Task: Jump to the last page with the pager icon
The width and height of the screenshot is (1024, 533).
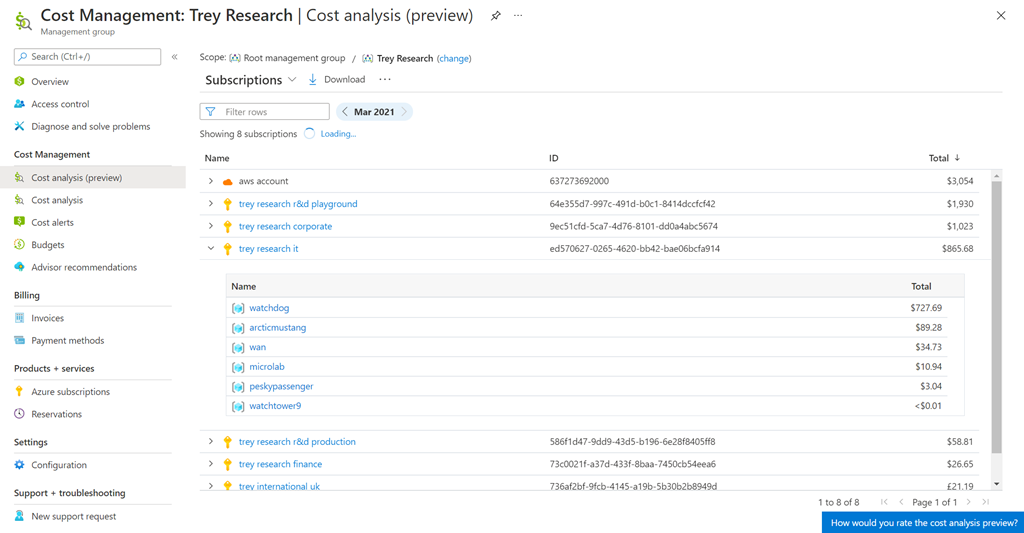Action: (x=985, y=502)
